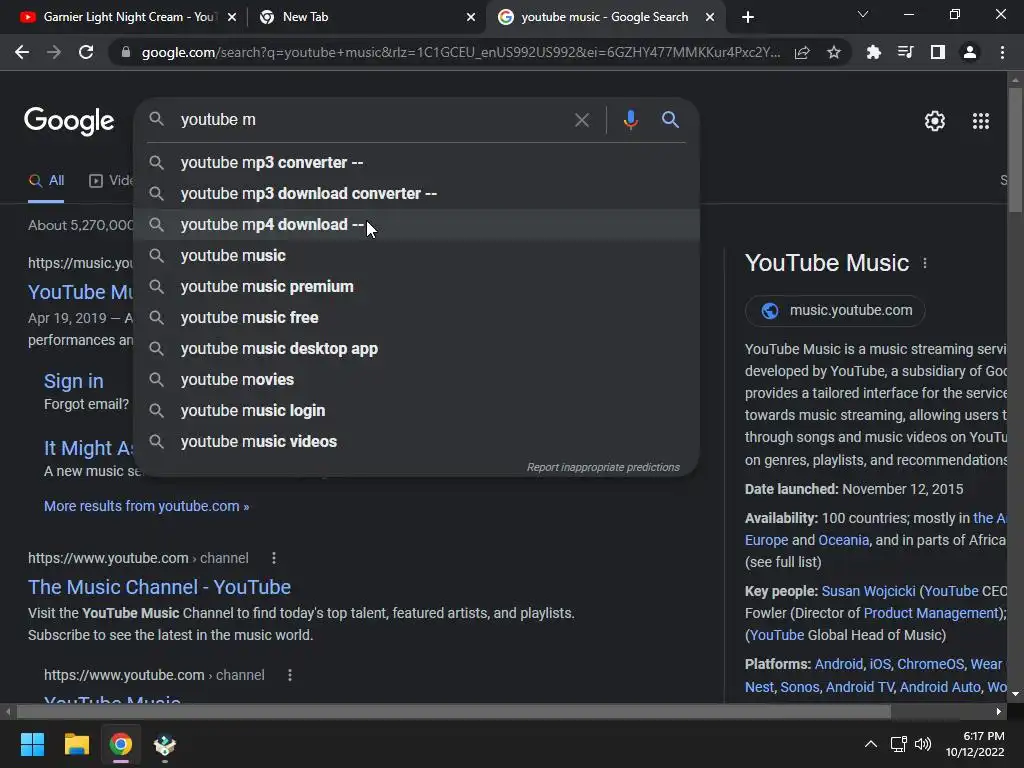Image resolution: width=1024 pixels, height=768 pixels.
Task: Clear the search box with the X
Action: 581,120
